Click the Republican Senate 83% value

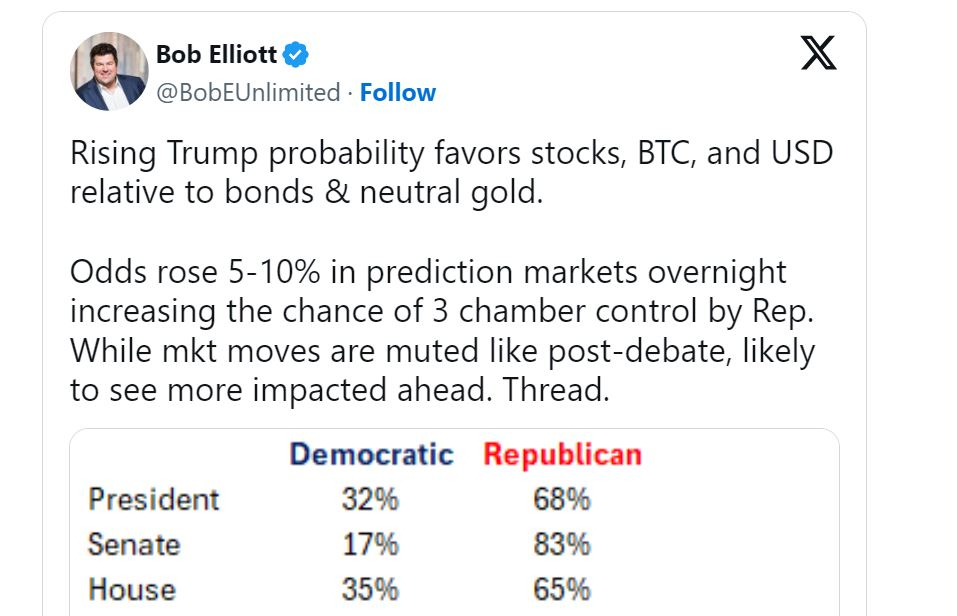[x=562, y=545]
